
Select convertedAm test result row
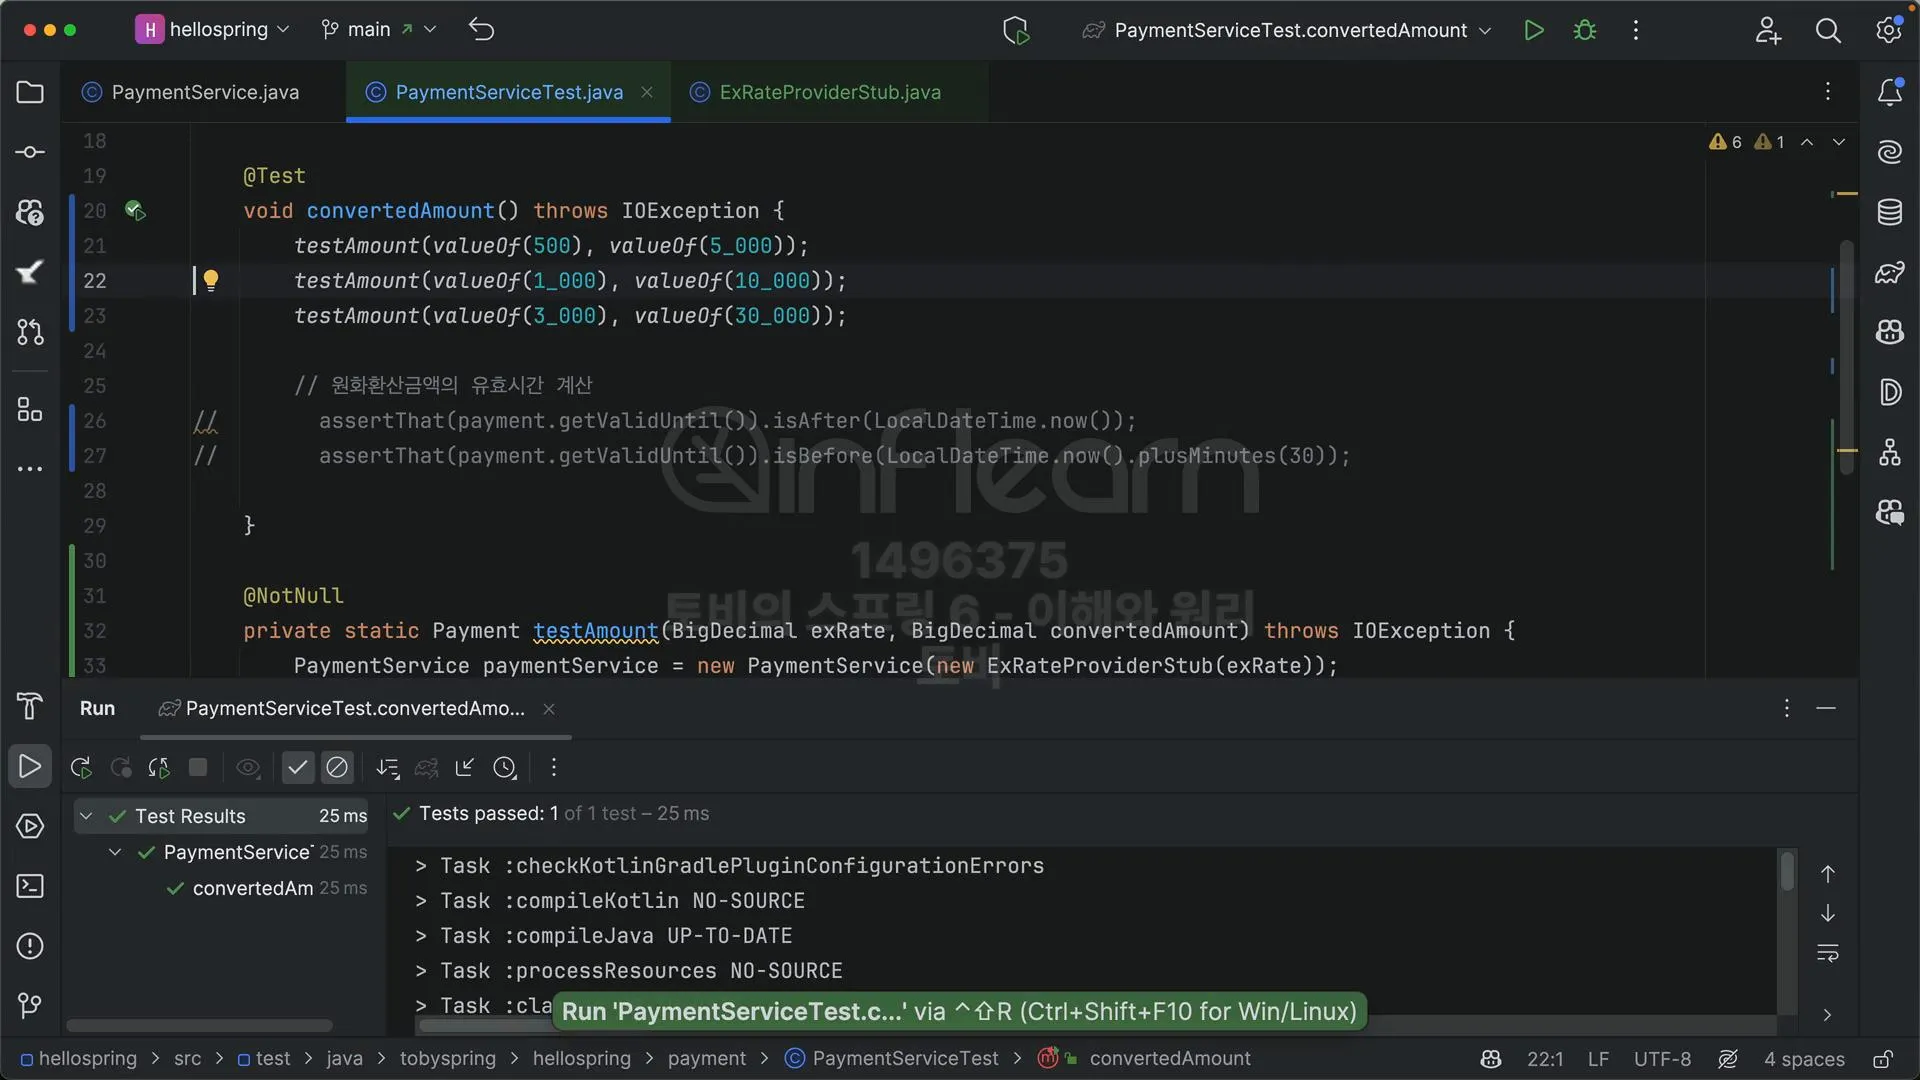click(222, 888)
